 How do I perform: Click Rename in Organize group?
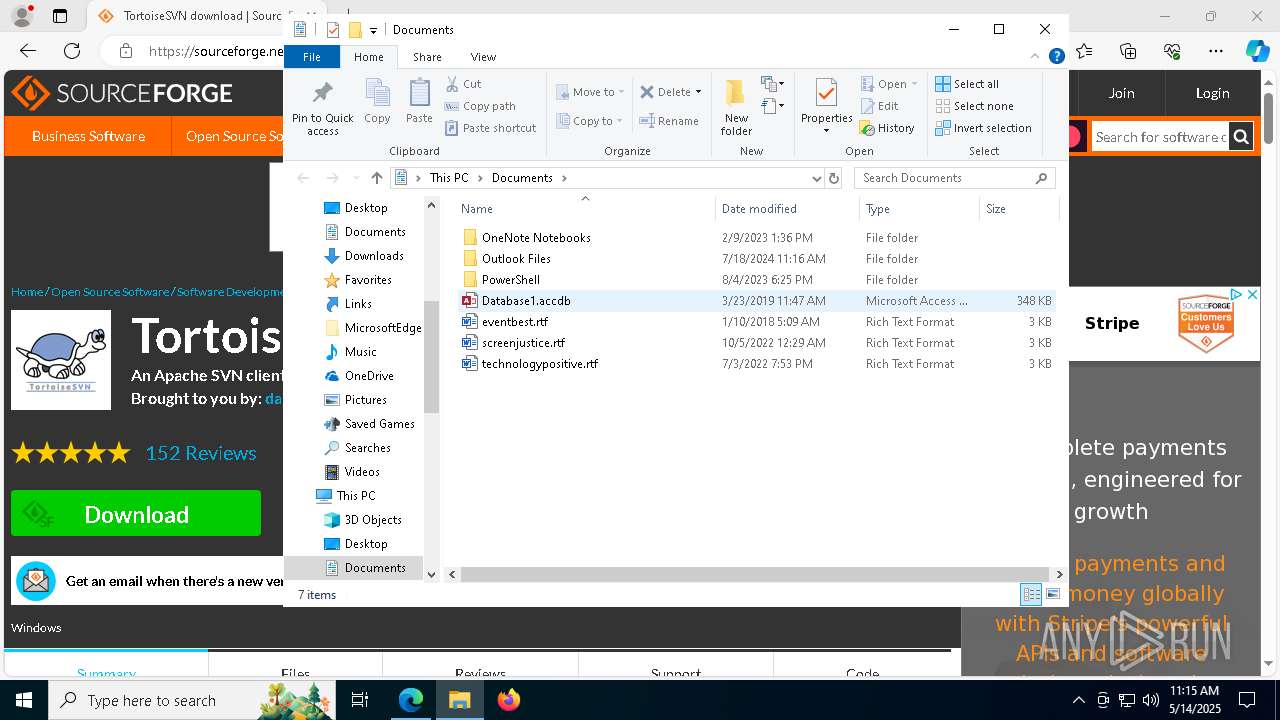(x=669, y=121)
